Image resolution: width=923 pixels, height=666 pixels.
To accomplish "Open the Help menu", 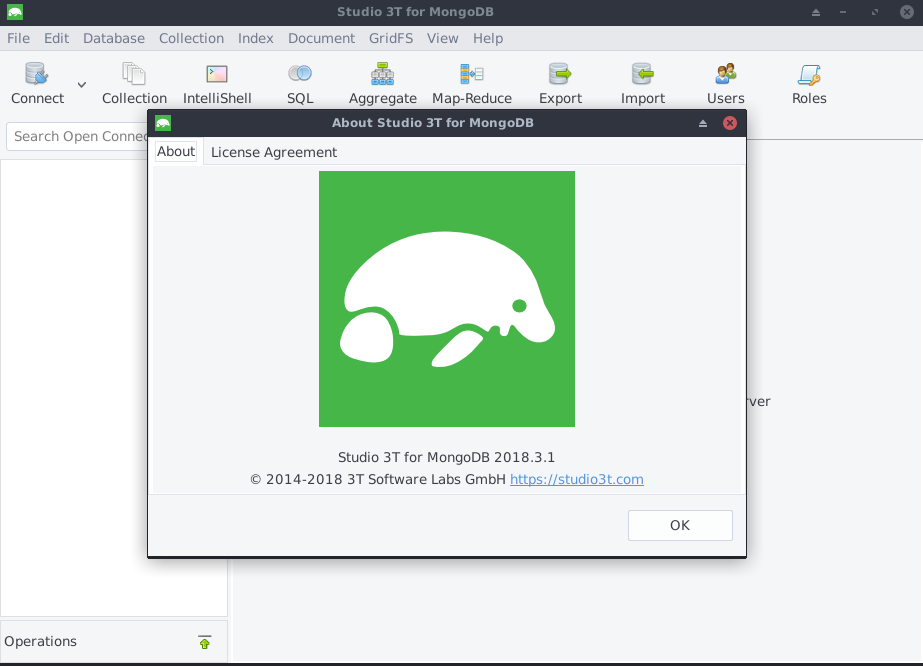I will [x=488, y=38].
